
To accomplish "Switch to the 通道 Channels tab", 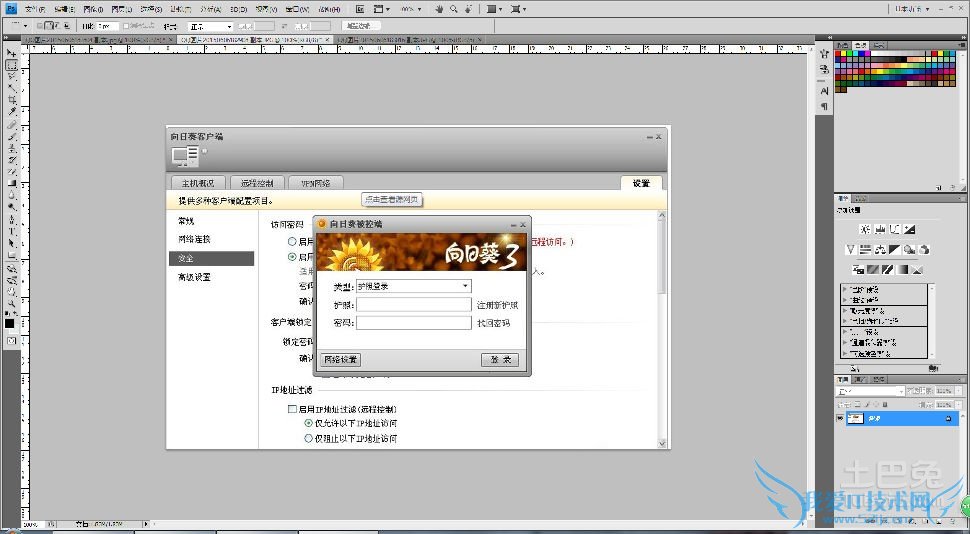I will (860, 379).
